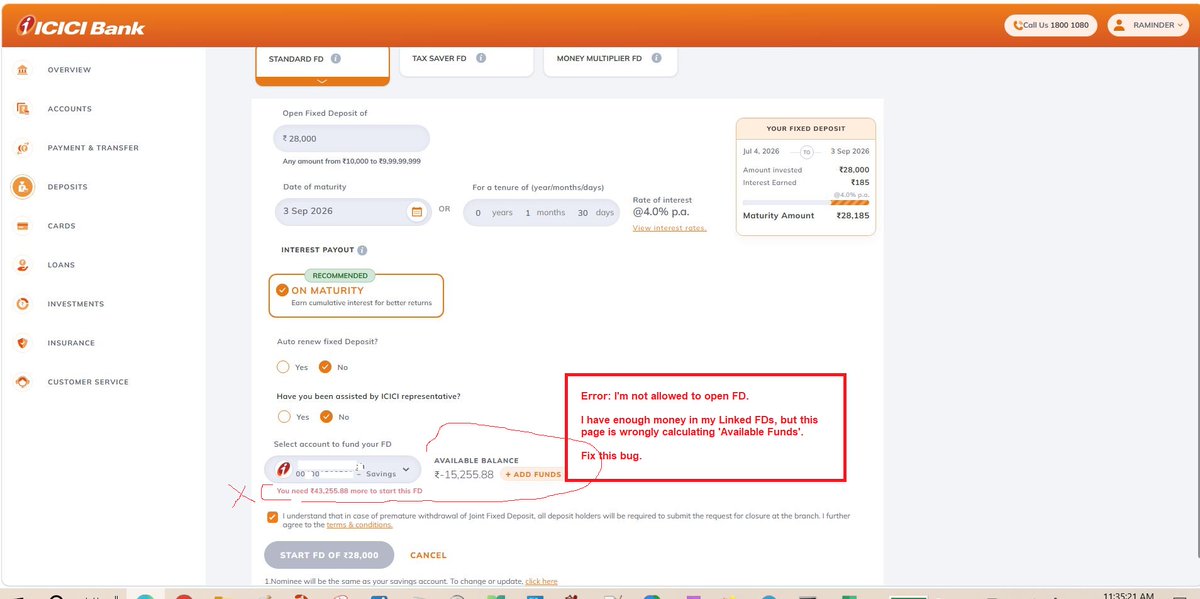Select No for Auto renew fixed deposit
Screen dimensions: 1200x599
pos(325,367)
